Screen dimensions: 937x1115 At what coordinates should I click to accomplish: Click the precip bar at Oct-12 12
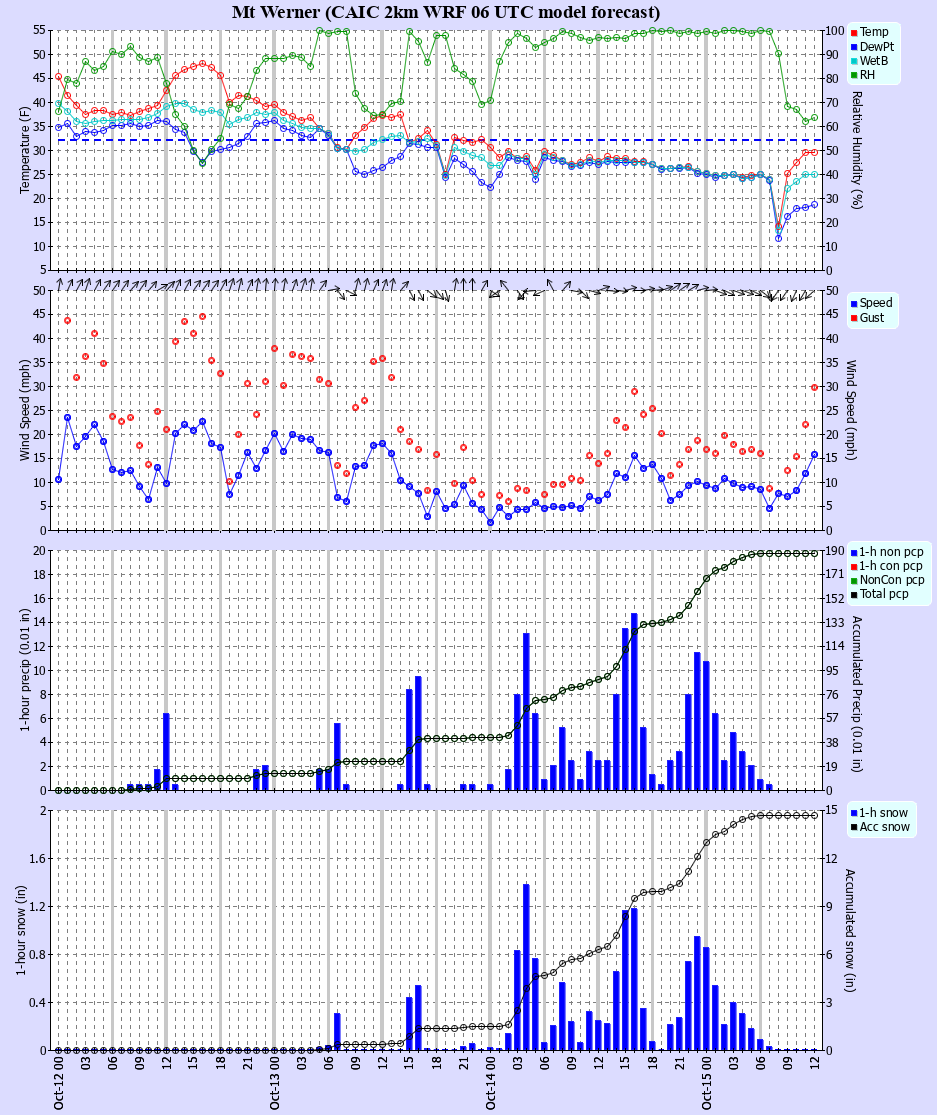click(x=166, y=751)
